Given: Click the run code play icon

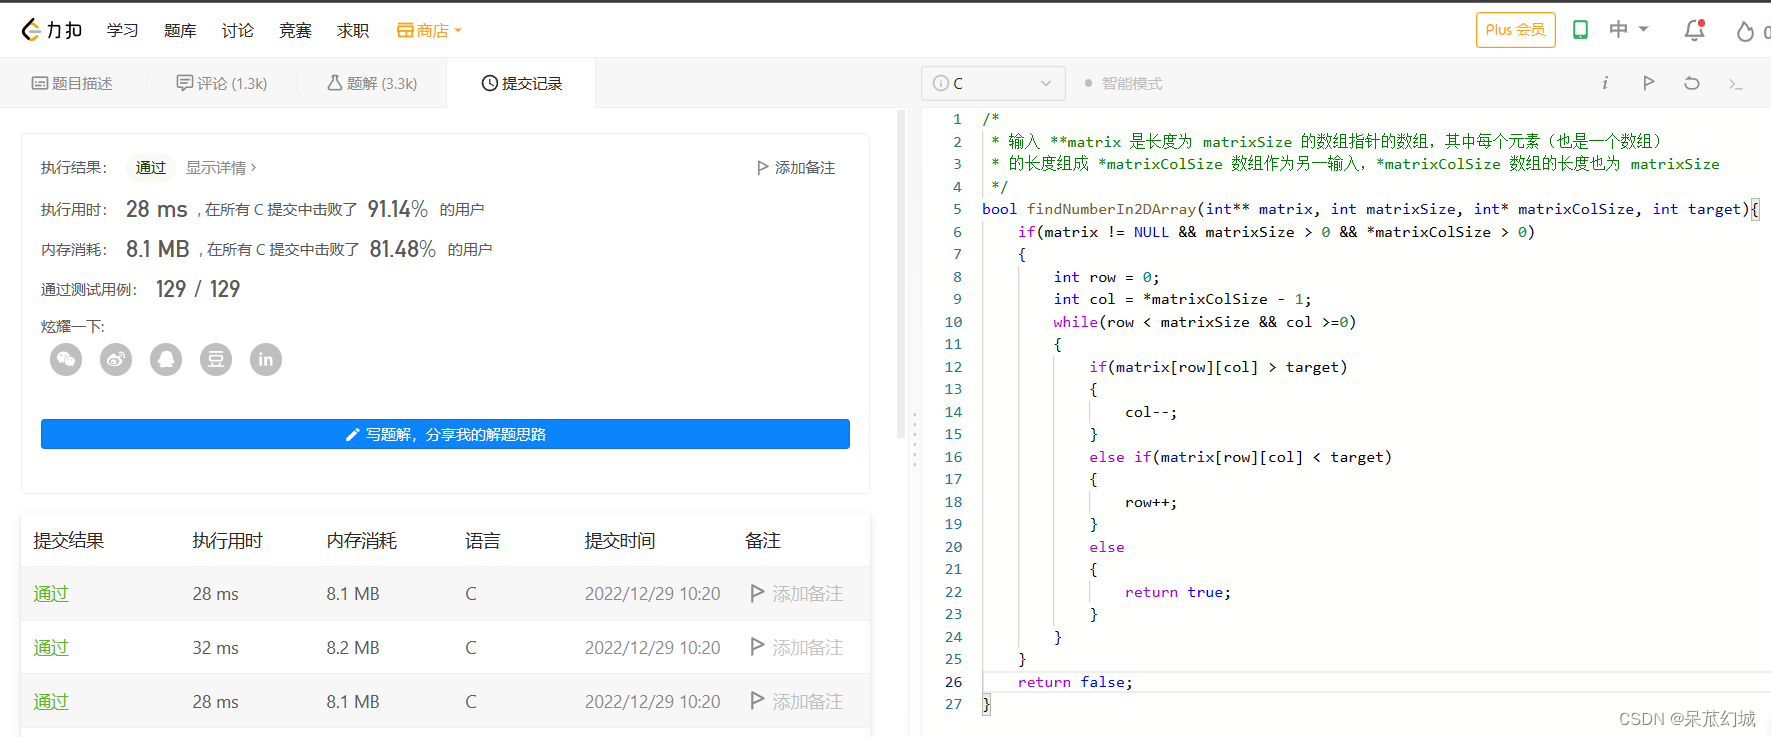Looking at the screenshot, I should pyautogui.click(x=1649, y=83).
